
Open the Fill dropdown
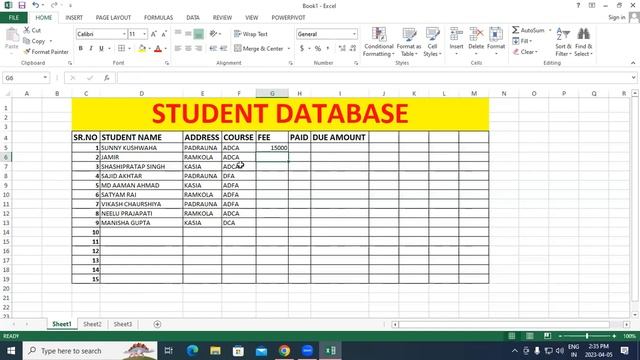[x=522, y=41]
